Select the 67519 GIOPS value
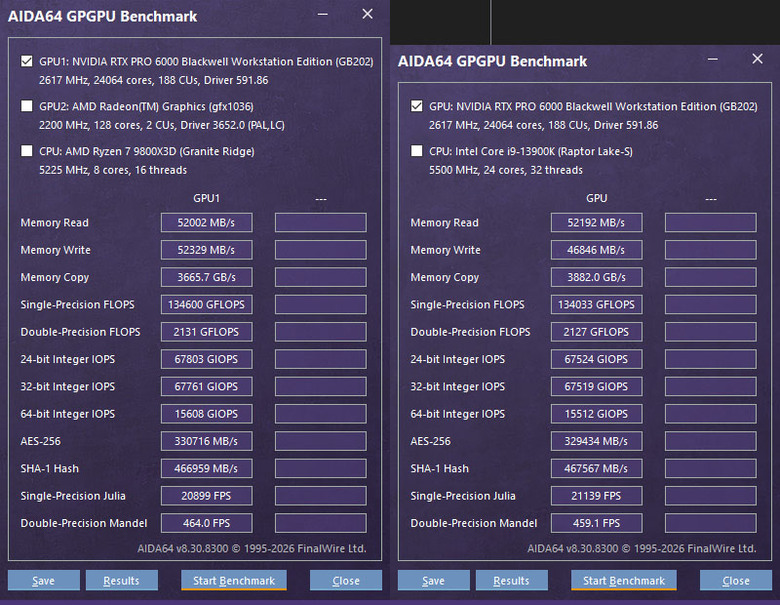The image size is (780, 605). 596,387
